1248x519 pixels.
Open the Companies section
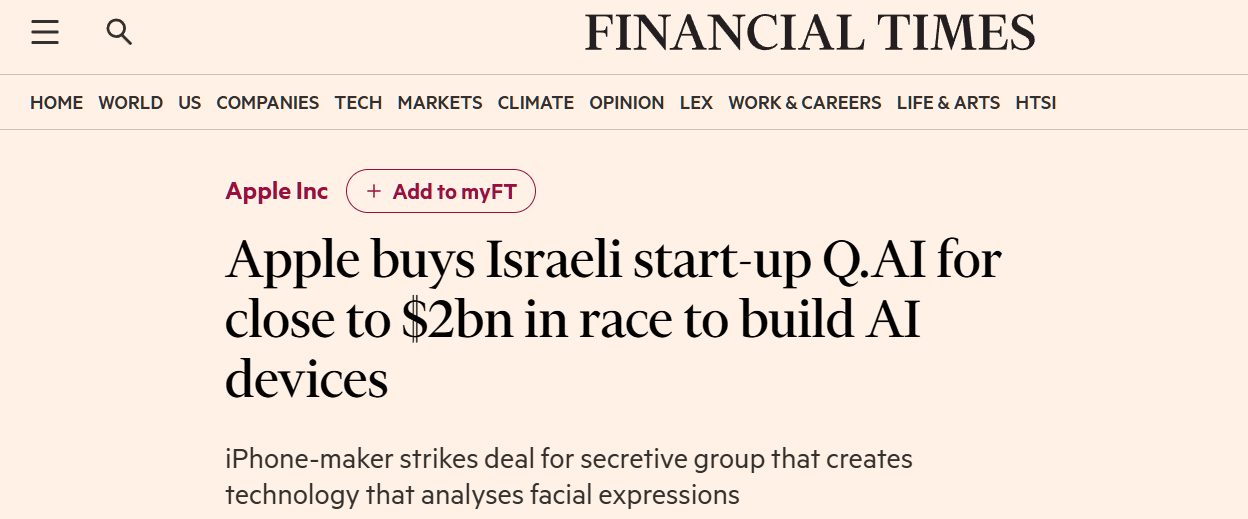click(x=267, y=103)
